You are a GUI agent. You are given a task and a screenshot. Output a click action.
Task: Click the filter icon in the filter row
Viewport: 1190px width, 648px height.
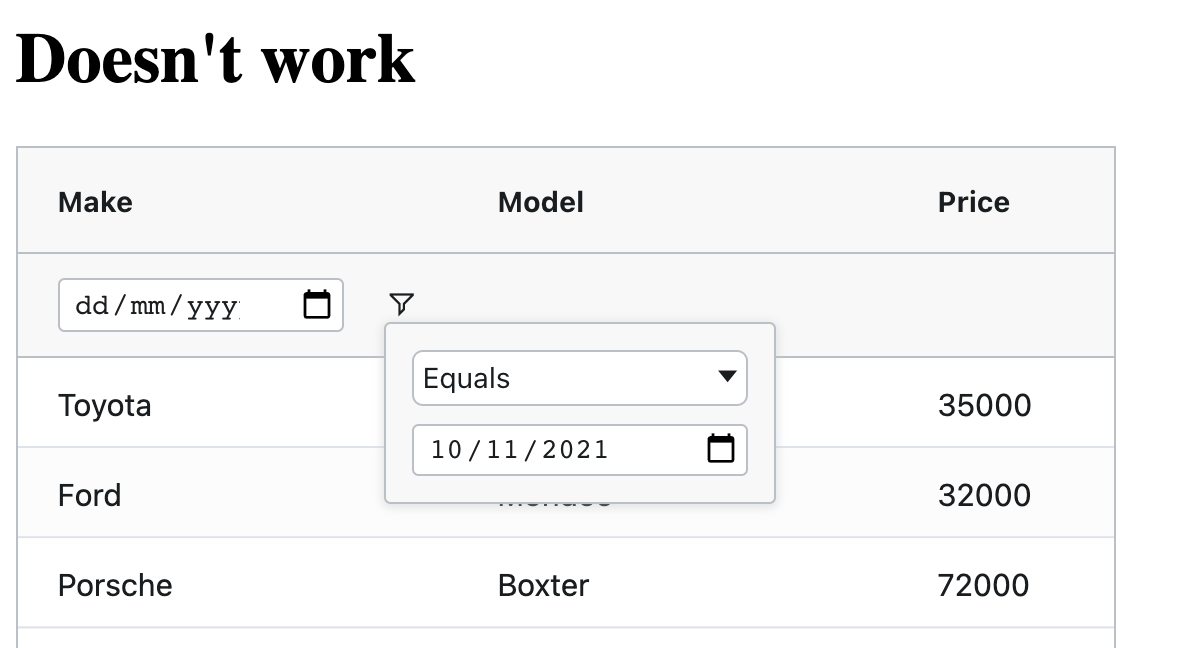401,303
